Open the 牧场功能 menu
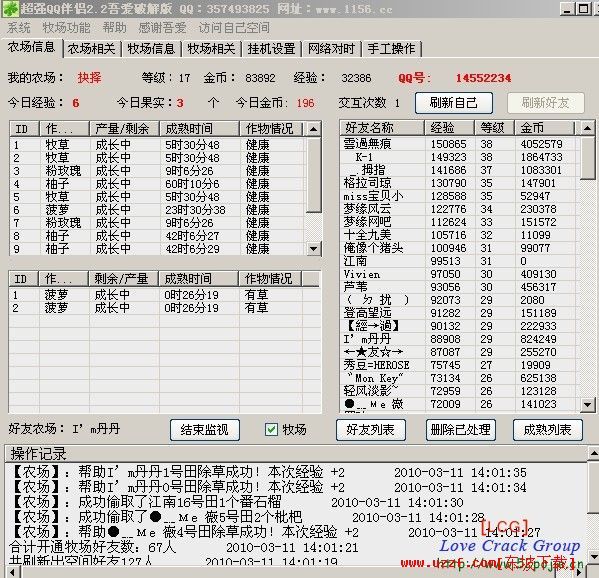 pyautogui.click(x=66, y=28)
